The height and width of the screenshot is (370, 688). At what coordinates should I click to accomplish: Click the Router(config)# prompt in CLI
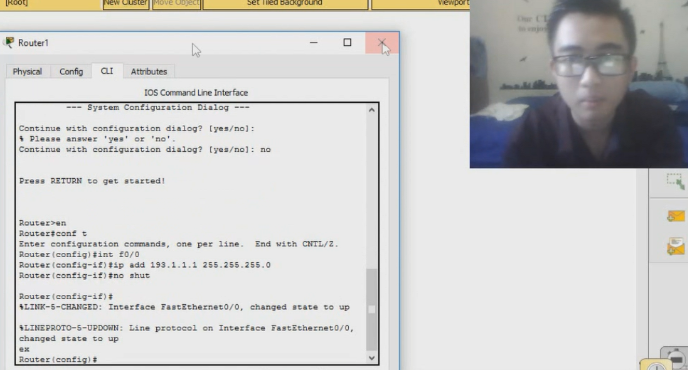pos(58,359)
